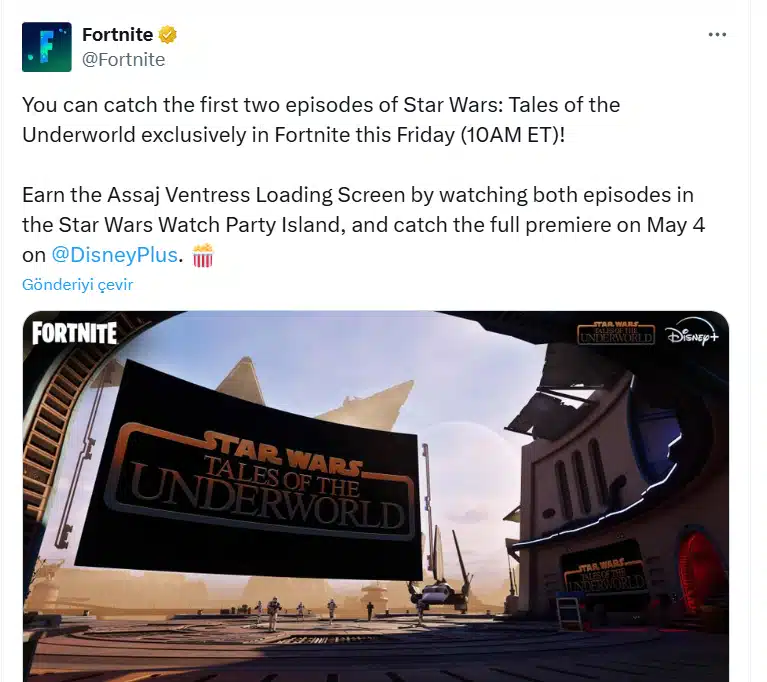Open the Fortnite profile avatar
Image resolution: width=767 pixels, height=682 pixels.
(46, 47)
